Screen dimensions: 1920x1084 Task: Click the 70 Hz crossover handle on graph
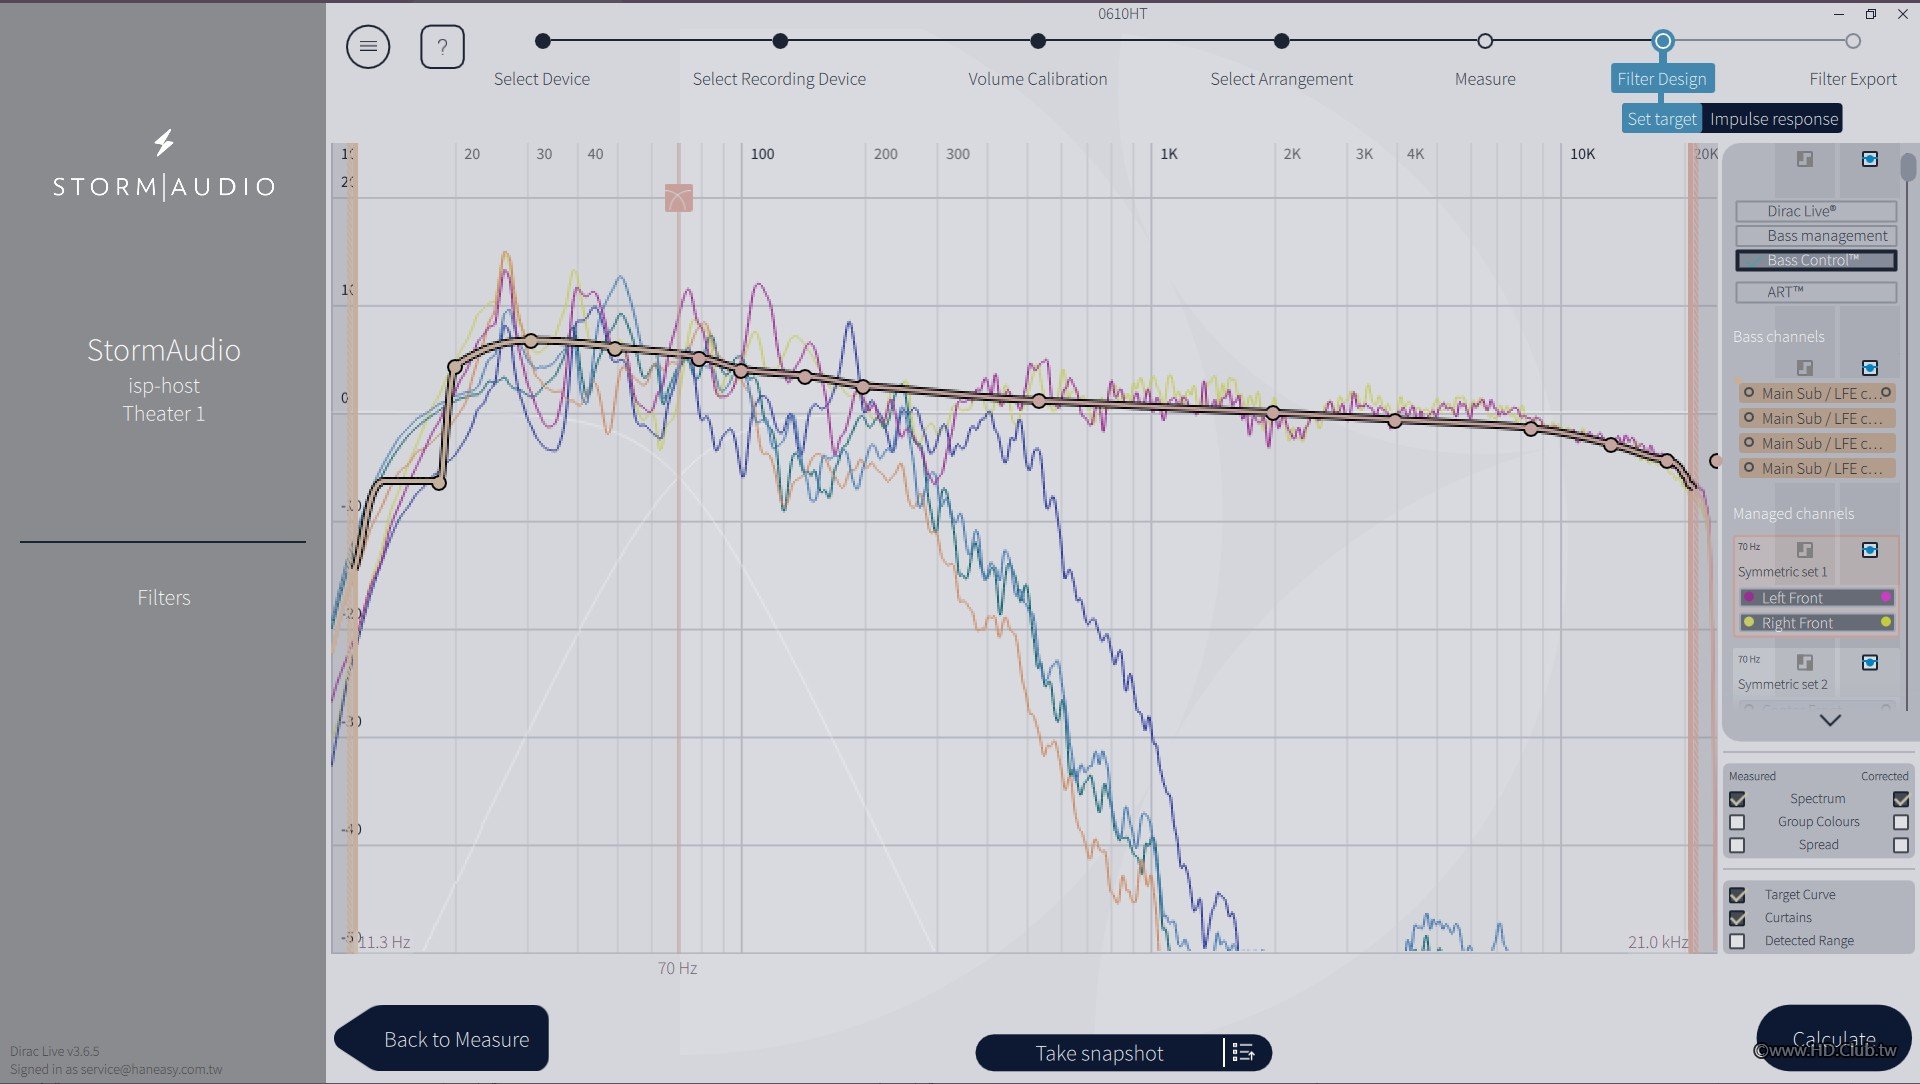(678, 197)
